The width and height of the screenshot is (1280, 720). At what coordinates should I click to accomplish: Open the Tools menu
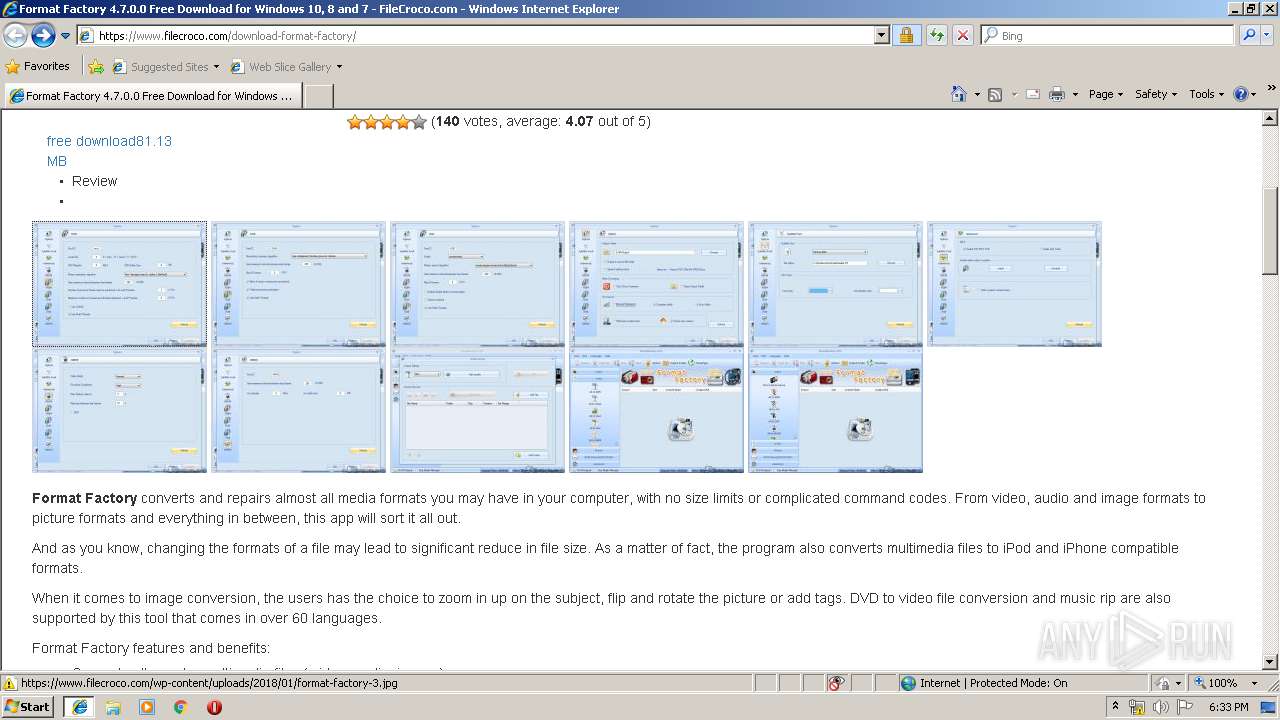pyautogui.click(x=1206, y=94)
